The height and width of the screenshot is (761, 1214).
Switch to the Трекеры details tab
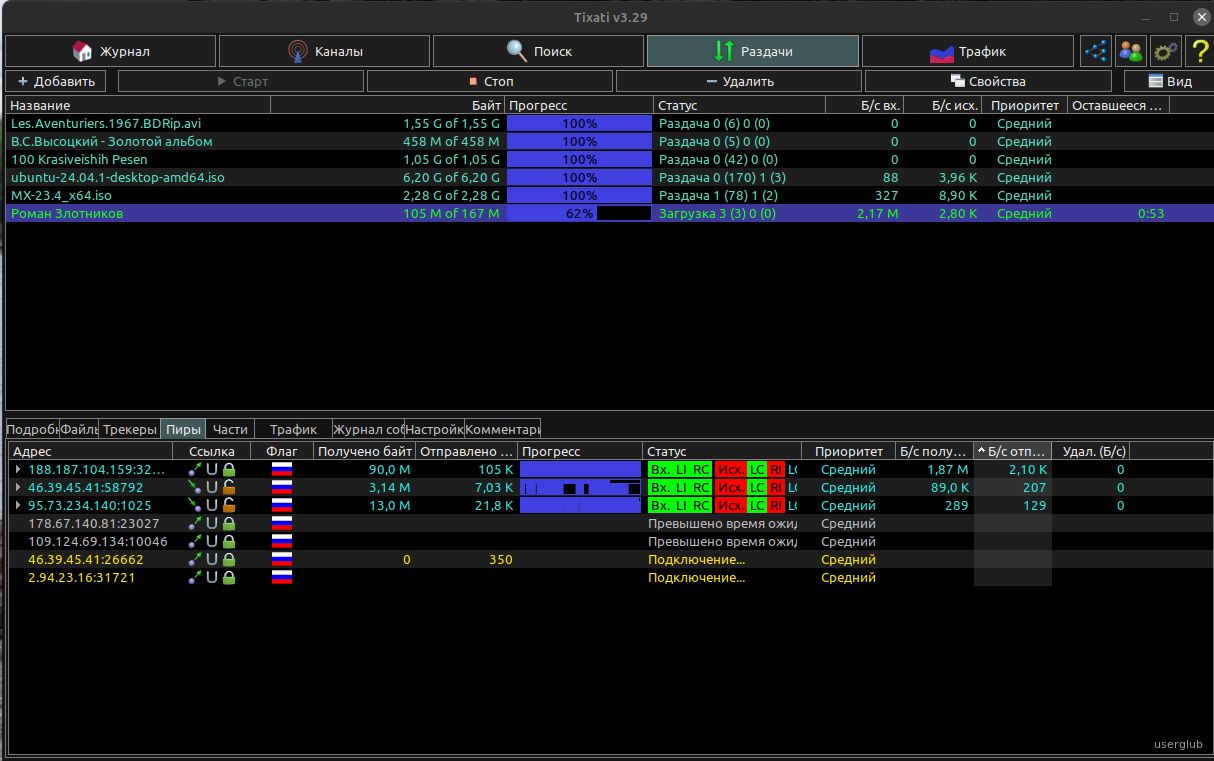click(x=130, y=429)
